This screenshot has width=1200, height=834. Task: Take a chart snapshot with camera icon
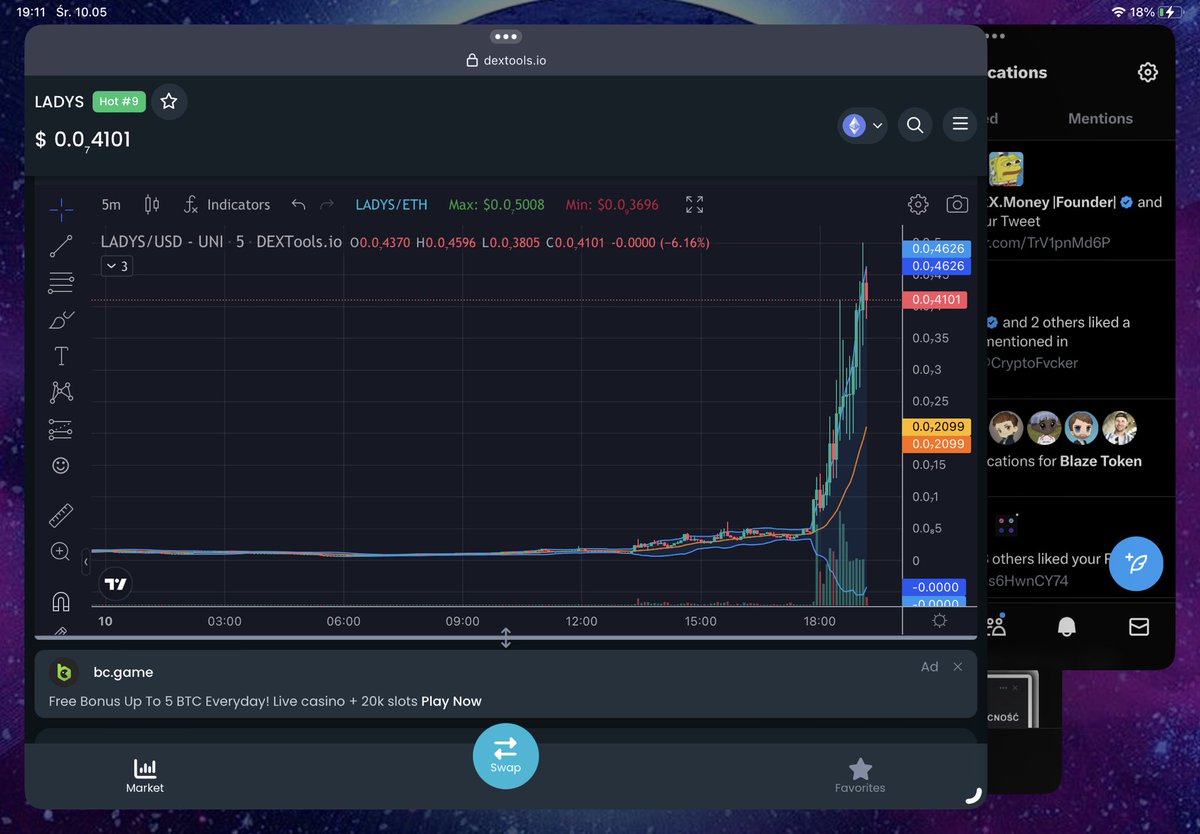click(x=957, y=204)
